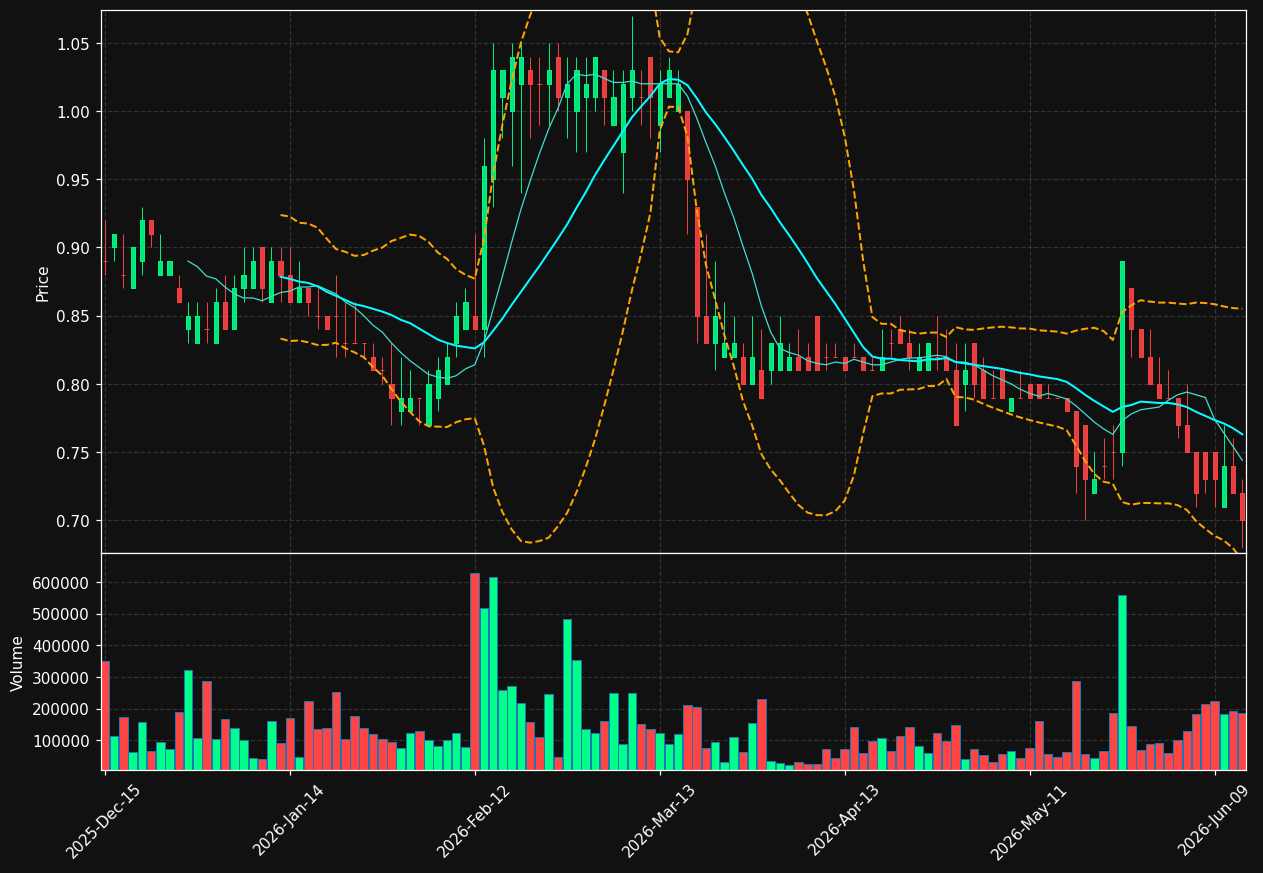Select the 0.90 price tick label
1263x873 pixels.
tap(74, 248)
